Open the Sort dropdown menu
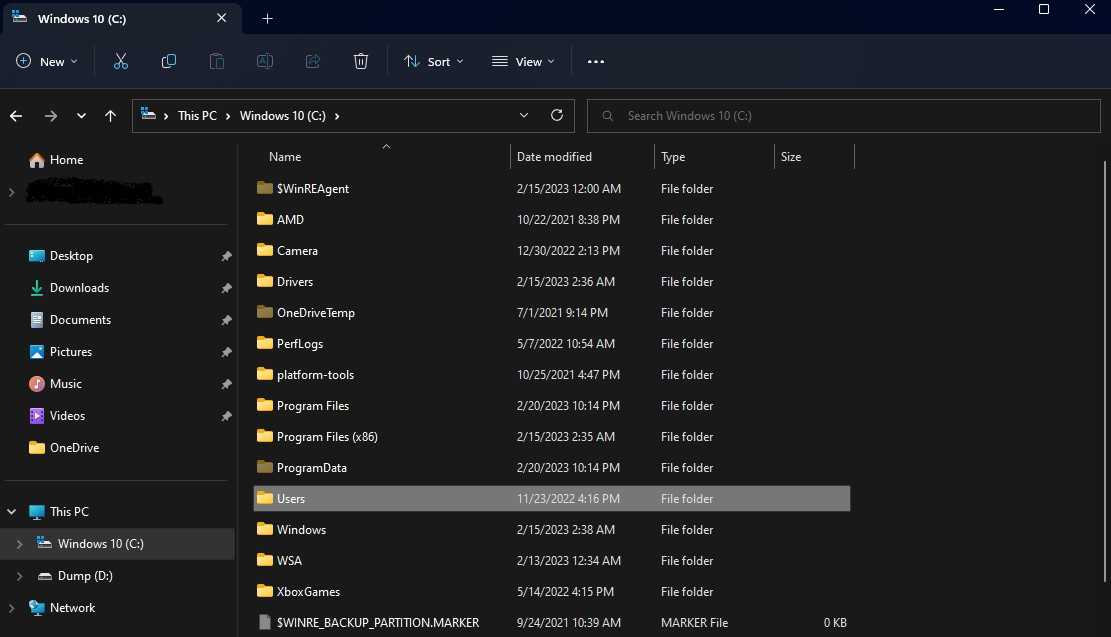The image size is (1111, 637). tap(434, 62)
